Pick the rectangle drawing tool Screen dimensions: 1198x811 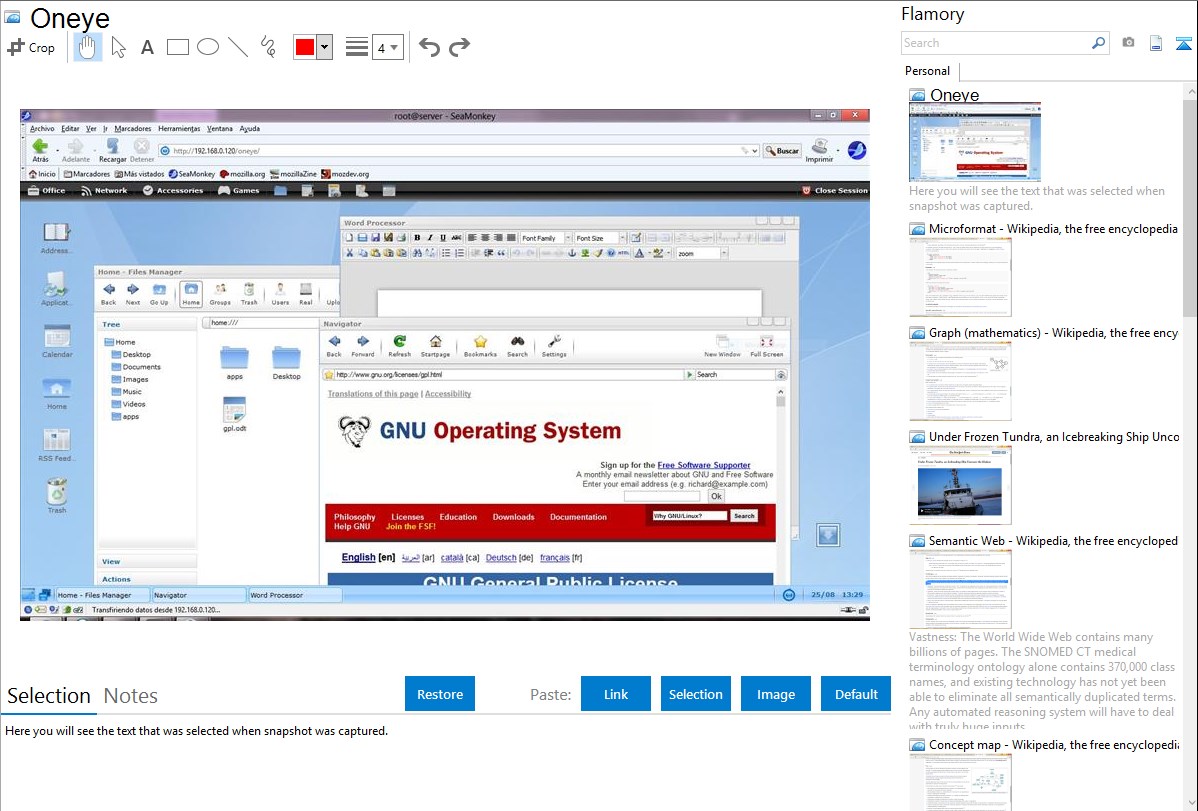[177, 47]
